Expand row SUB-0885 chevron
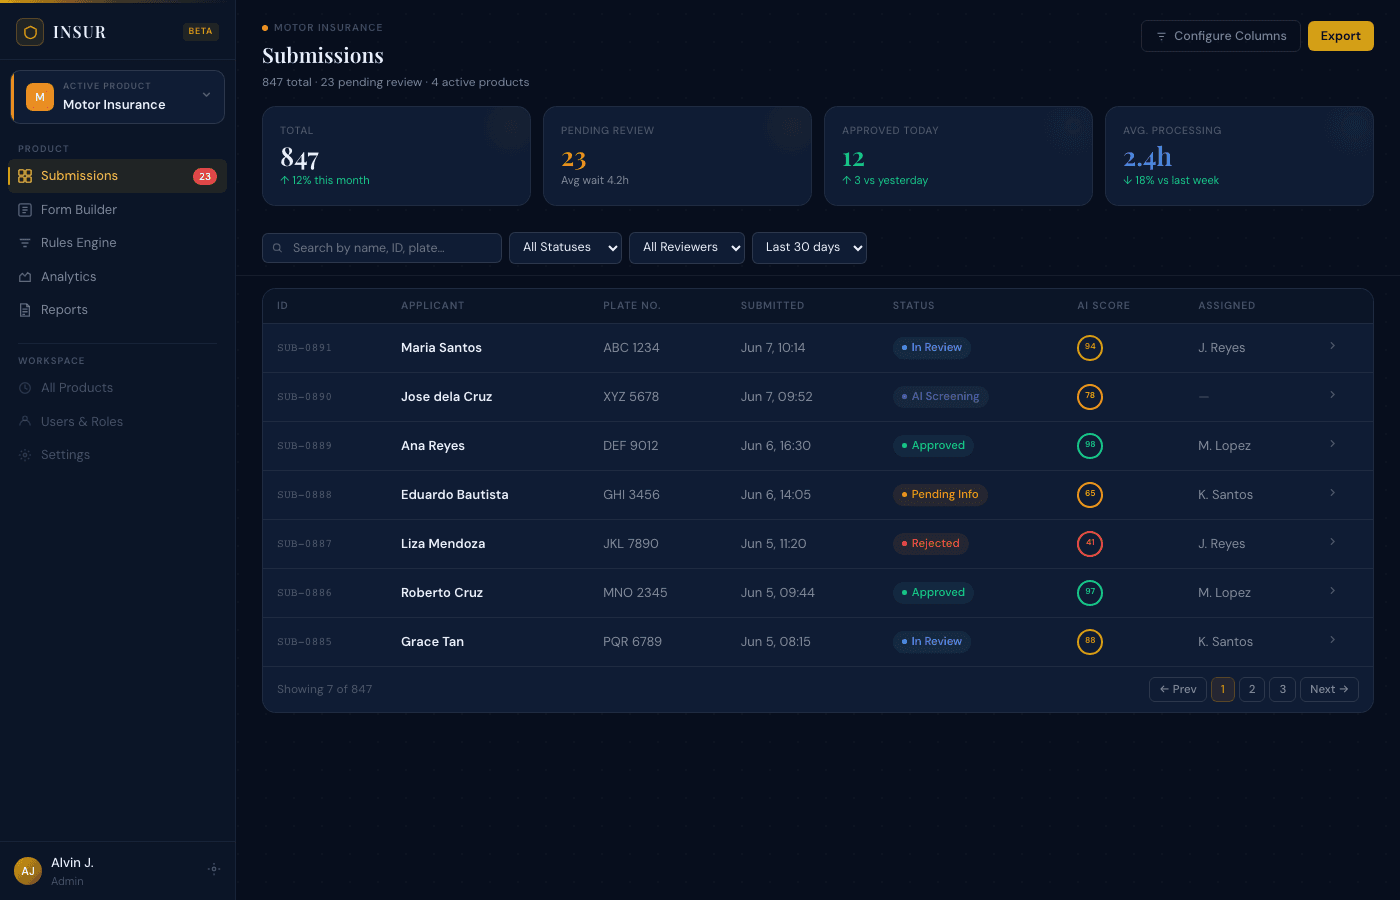This screenshot has height=900, width=1400. pos(1332,640)
